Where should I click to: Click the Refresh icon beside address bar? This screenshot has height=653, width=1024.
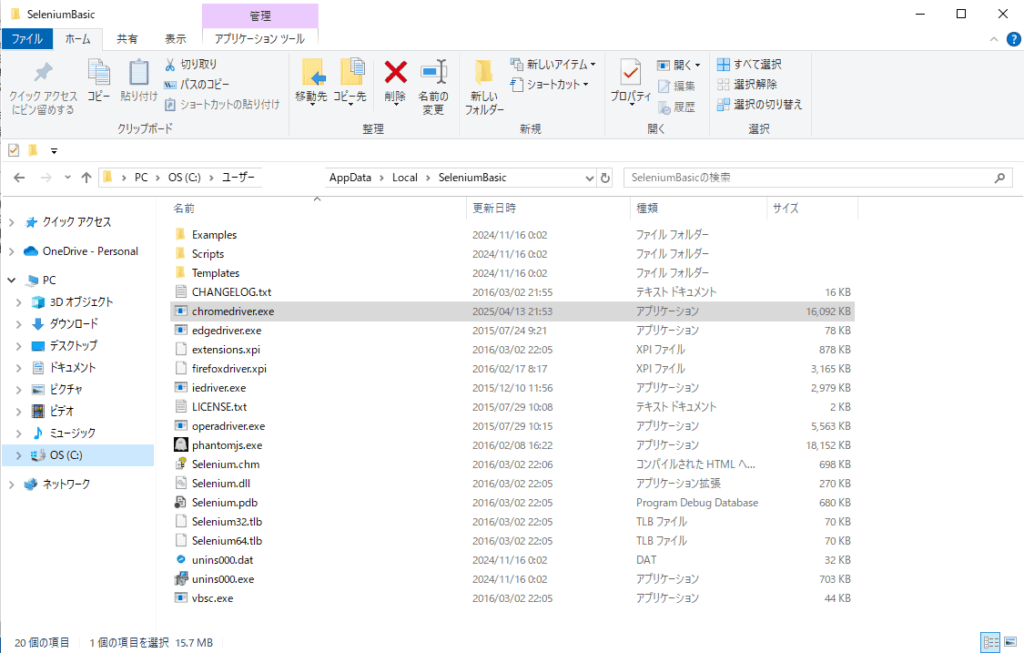604,178
